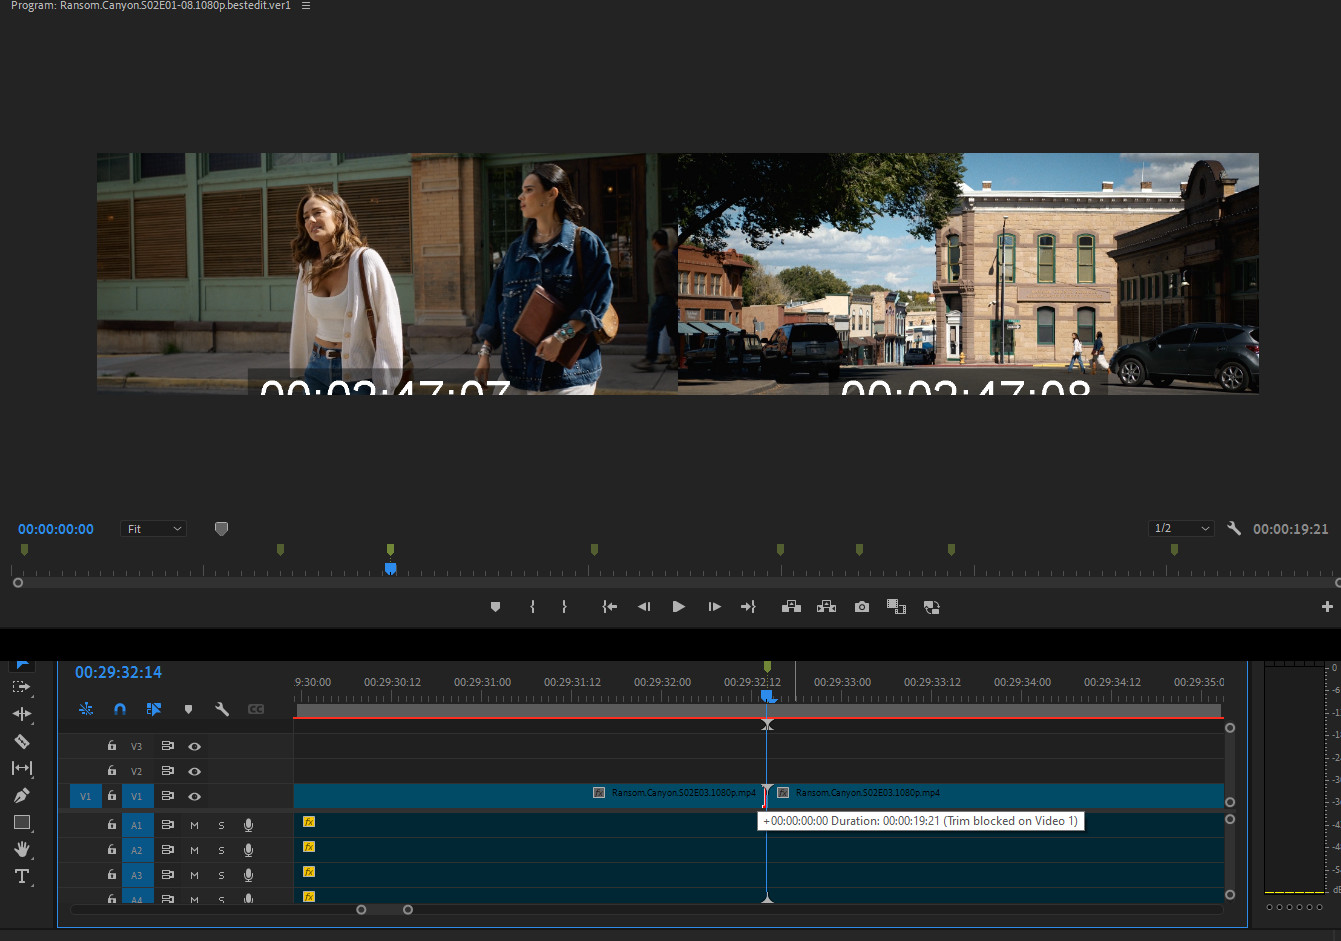Go to In point
The height and width of the screenshot is (941, 1341).
[x=609, y=607]
